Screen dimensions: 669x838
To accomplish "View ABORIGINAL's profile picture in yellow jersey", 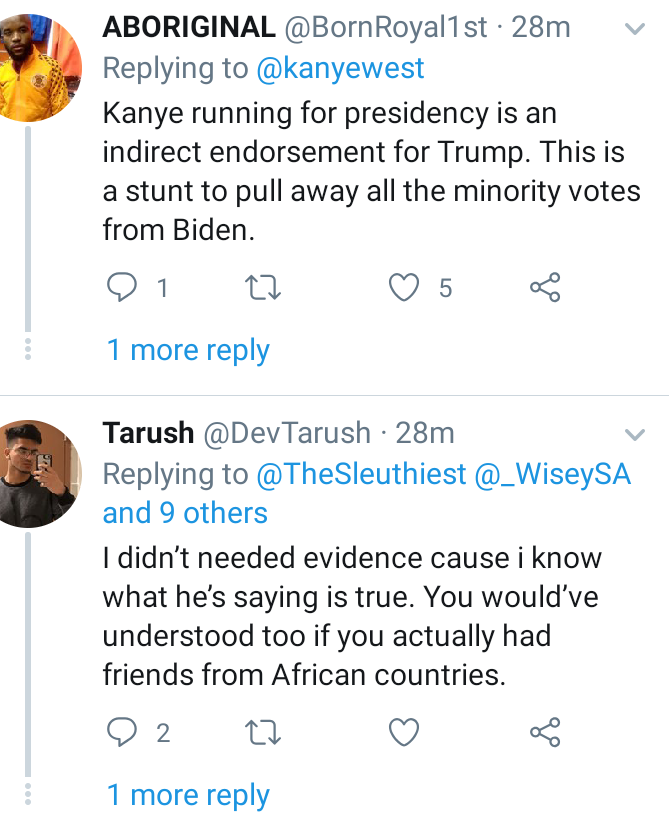I will (38, 67).
